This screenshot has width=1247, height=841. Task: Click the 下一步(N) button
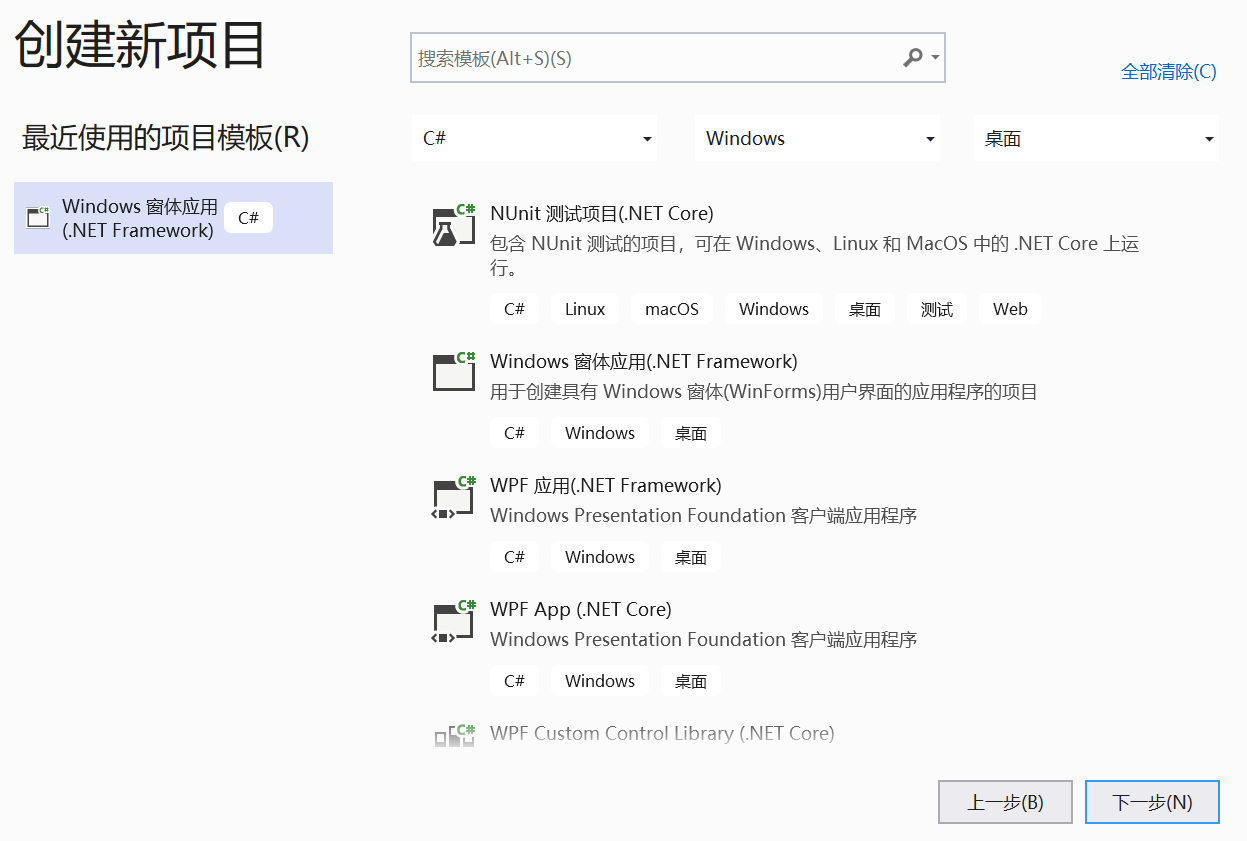coord(1152,801)
